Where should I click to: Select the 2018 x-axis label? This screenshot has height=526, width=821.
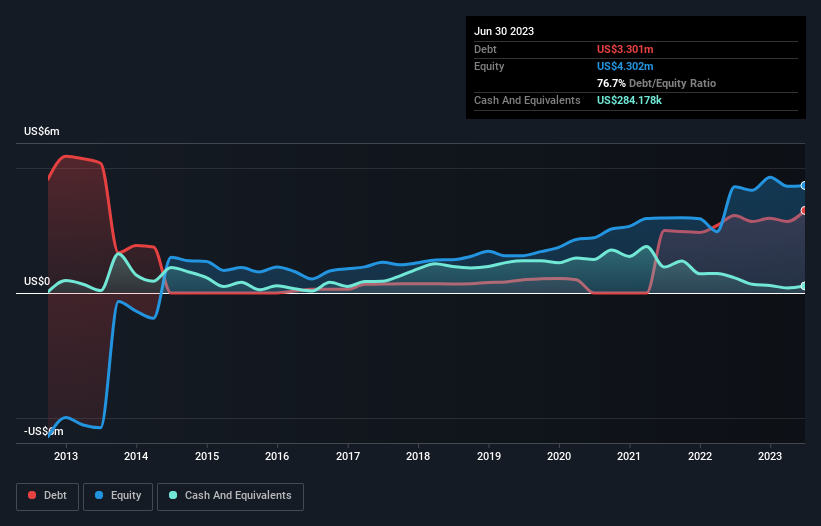click(418, 456)
